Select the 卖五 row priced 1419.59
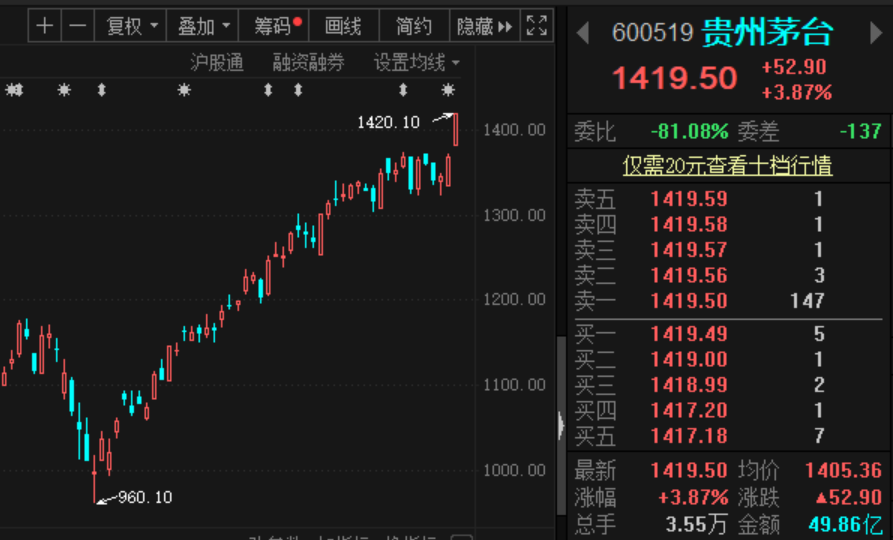This screenshot has height=540, width=893. pos(728,199)
